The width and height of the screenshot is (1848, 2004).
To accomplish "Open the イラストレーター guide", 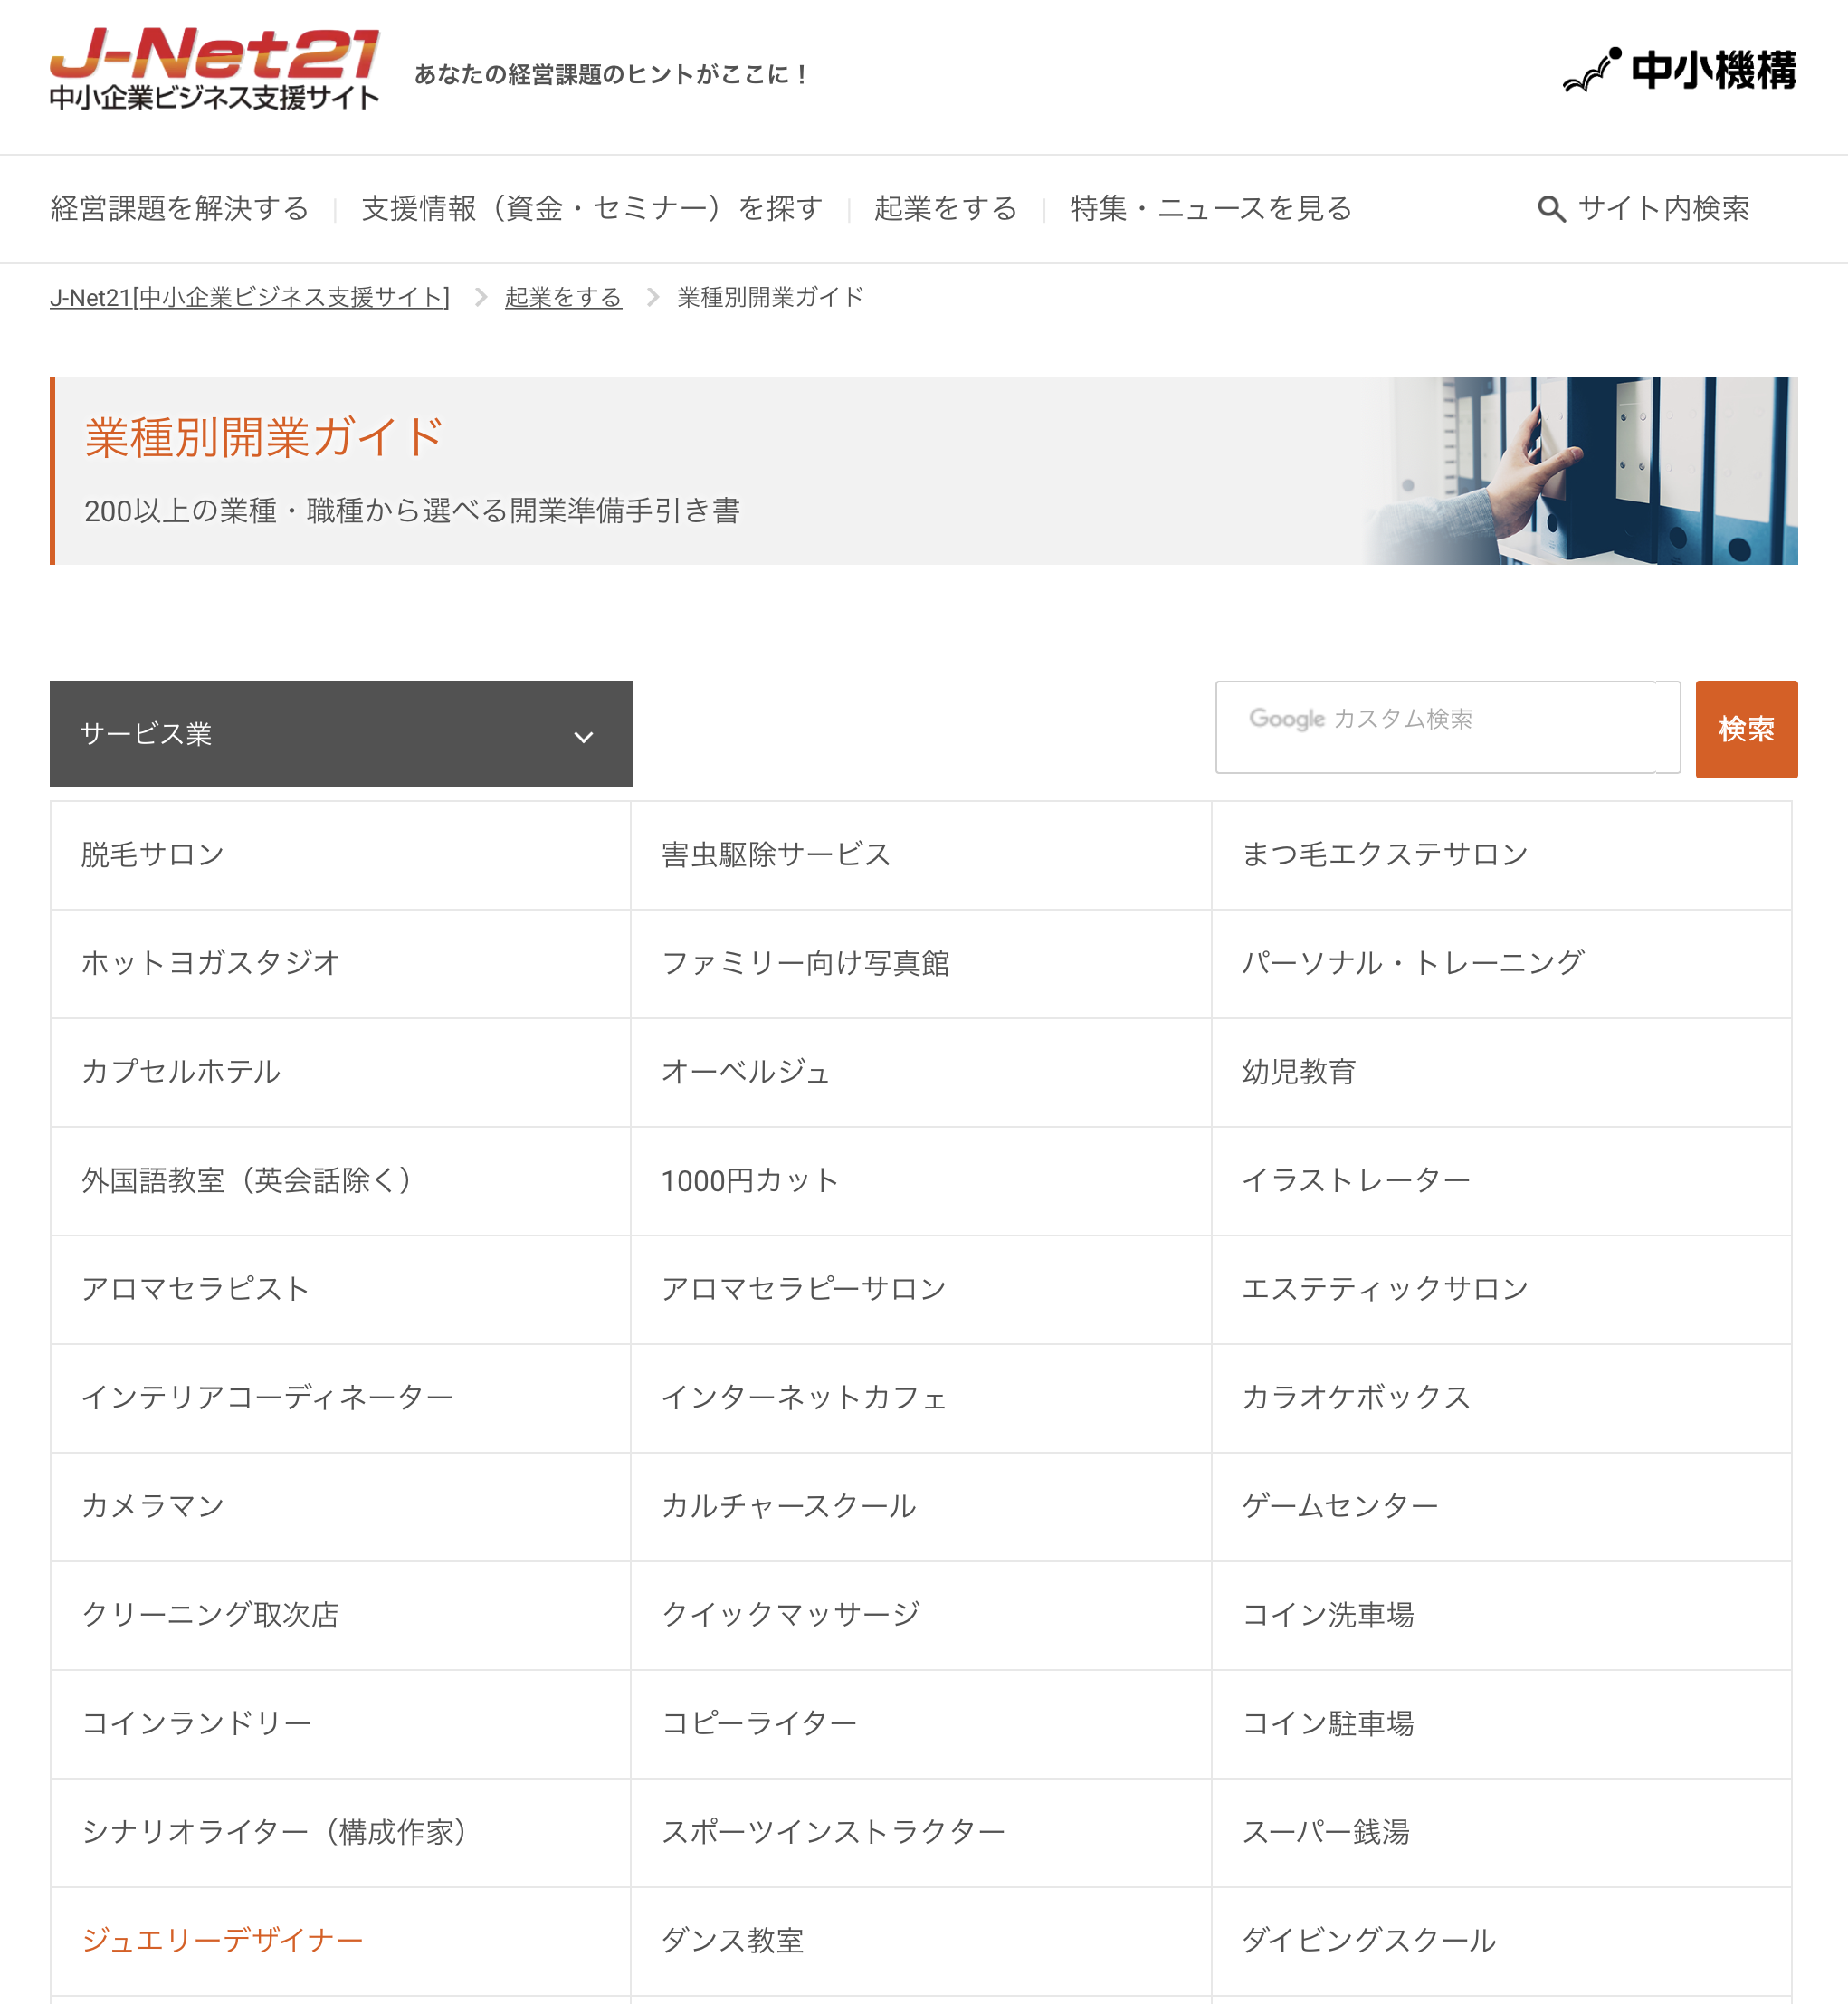I will tap(1501, 1181).
